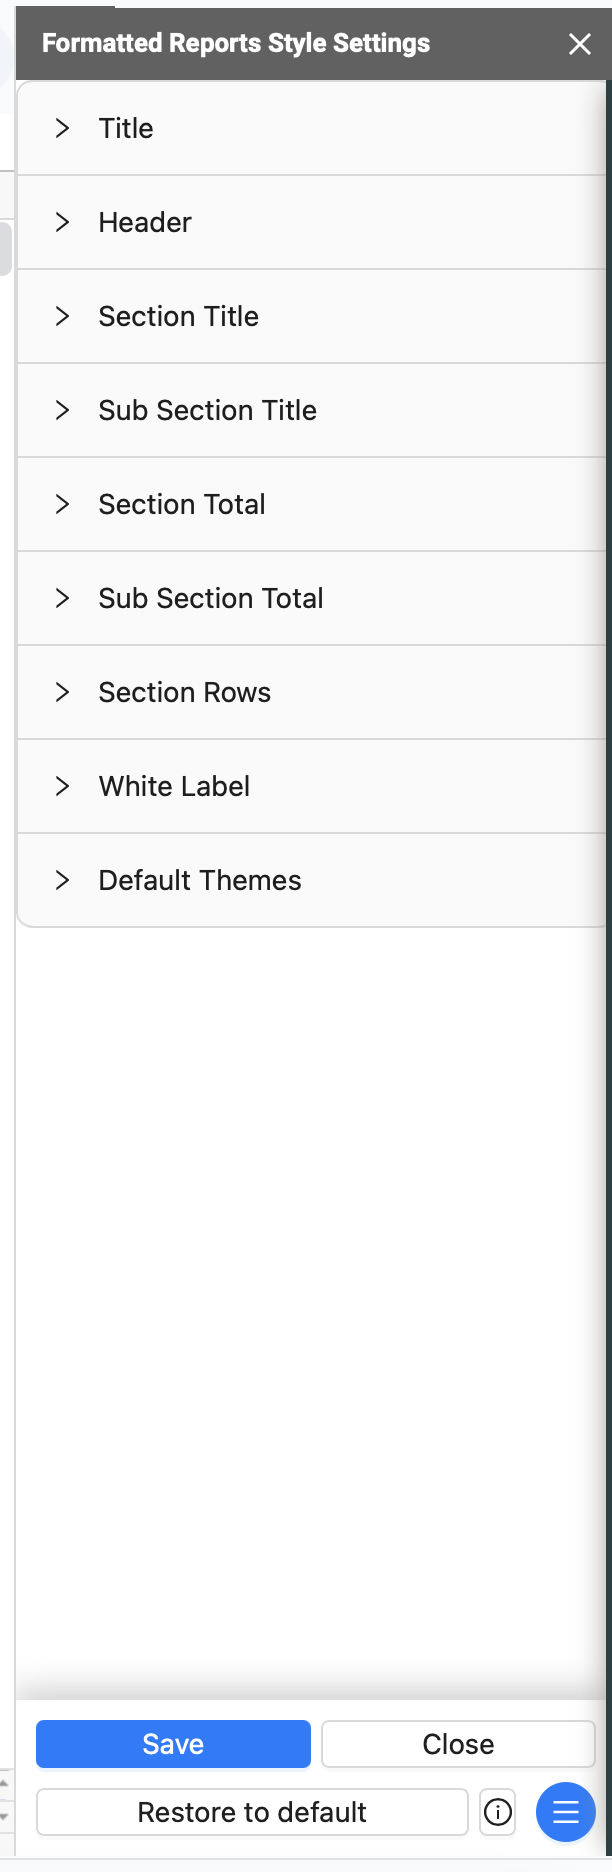Screen dimensions: 612x1872
Task: Expand the White Label chevron
Action: point(62,786)
